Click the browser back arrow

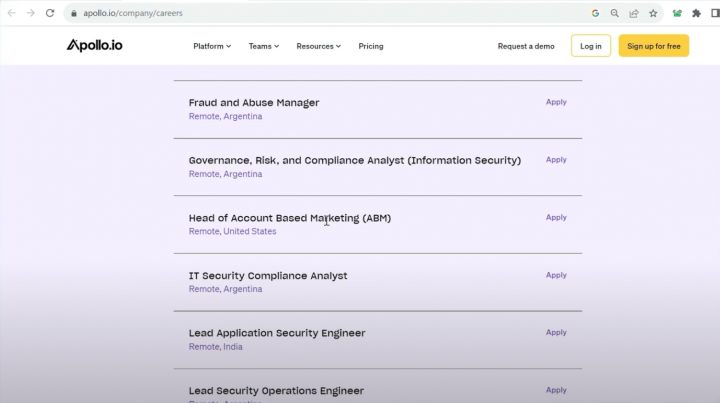click(12, 13)
